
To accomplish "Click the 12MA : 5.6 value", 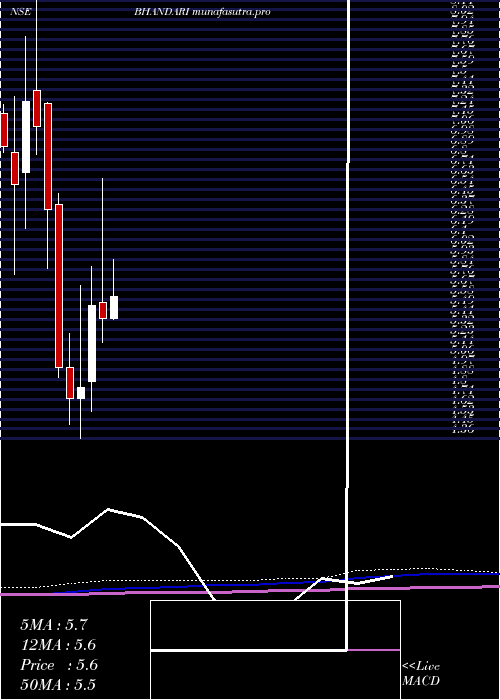I will coord(58,645).
